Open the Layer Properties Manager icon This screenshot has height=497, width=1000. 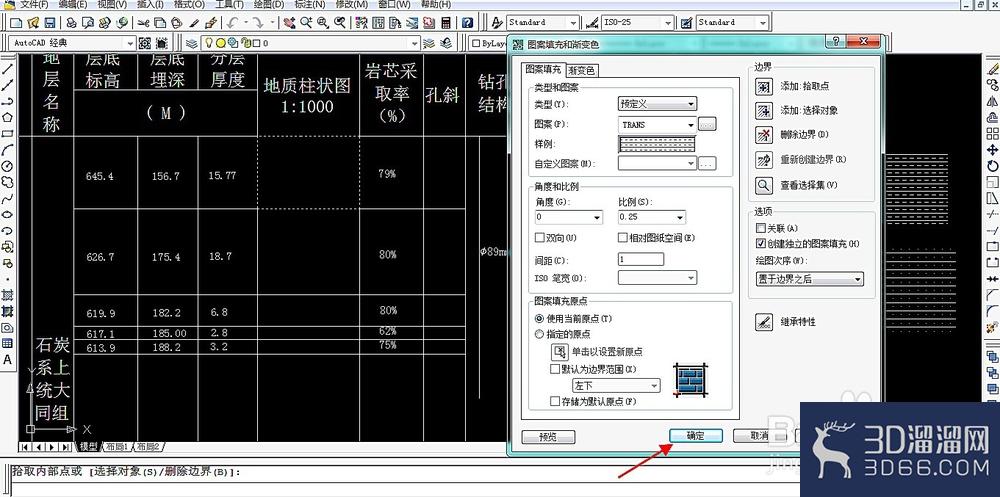[x=191, y=43]
